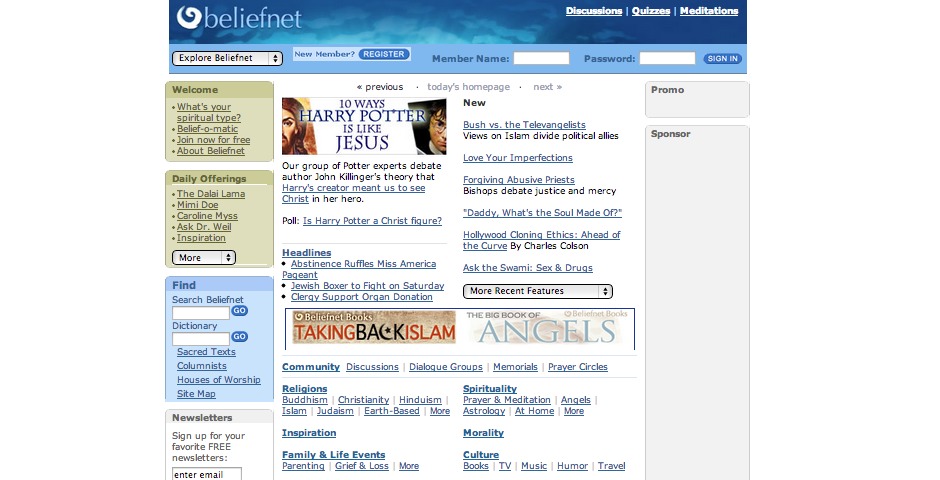Viewport: 940px width, 480px height.
Task: Open Bush vs. the Televangelists article
Action: (x=524, y=125)
